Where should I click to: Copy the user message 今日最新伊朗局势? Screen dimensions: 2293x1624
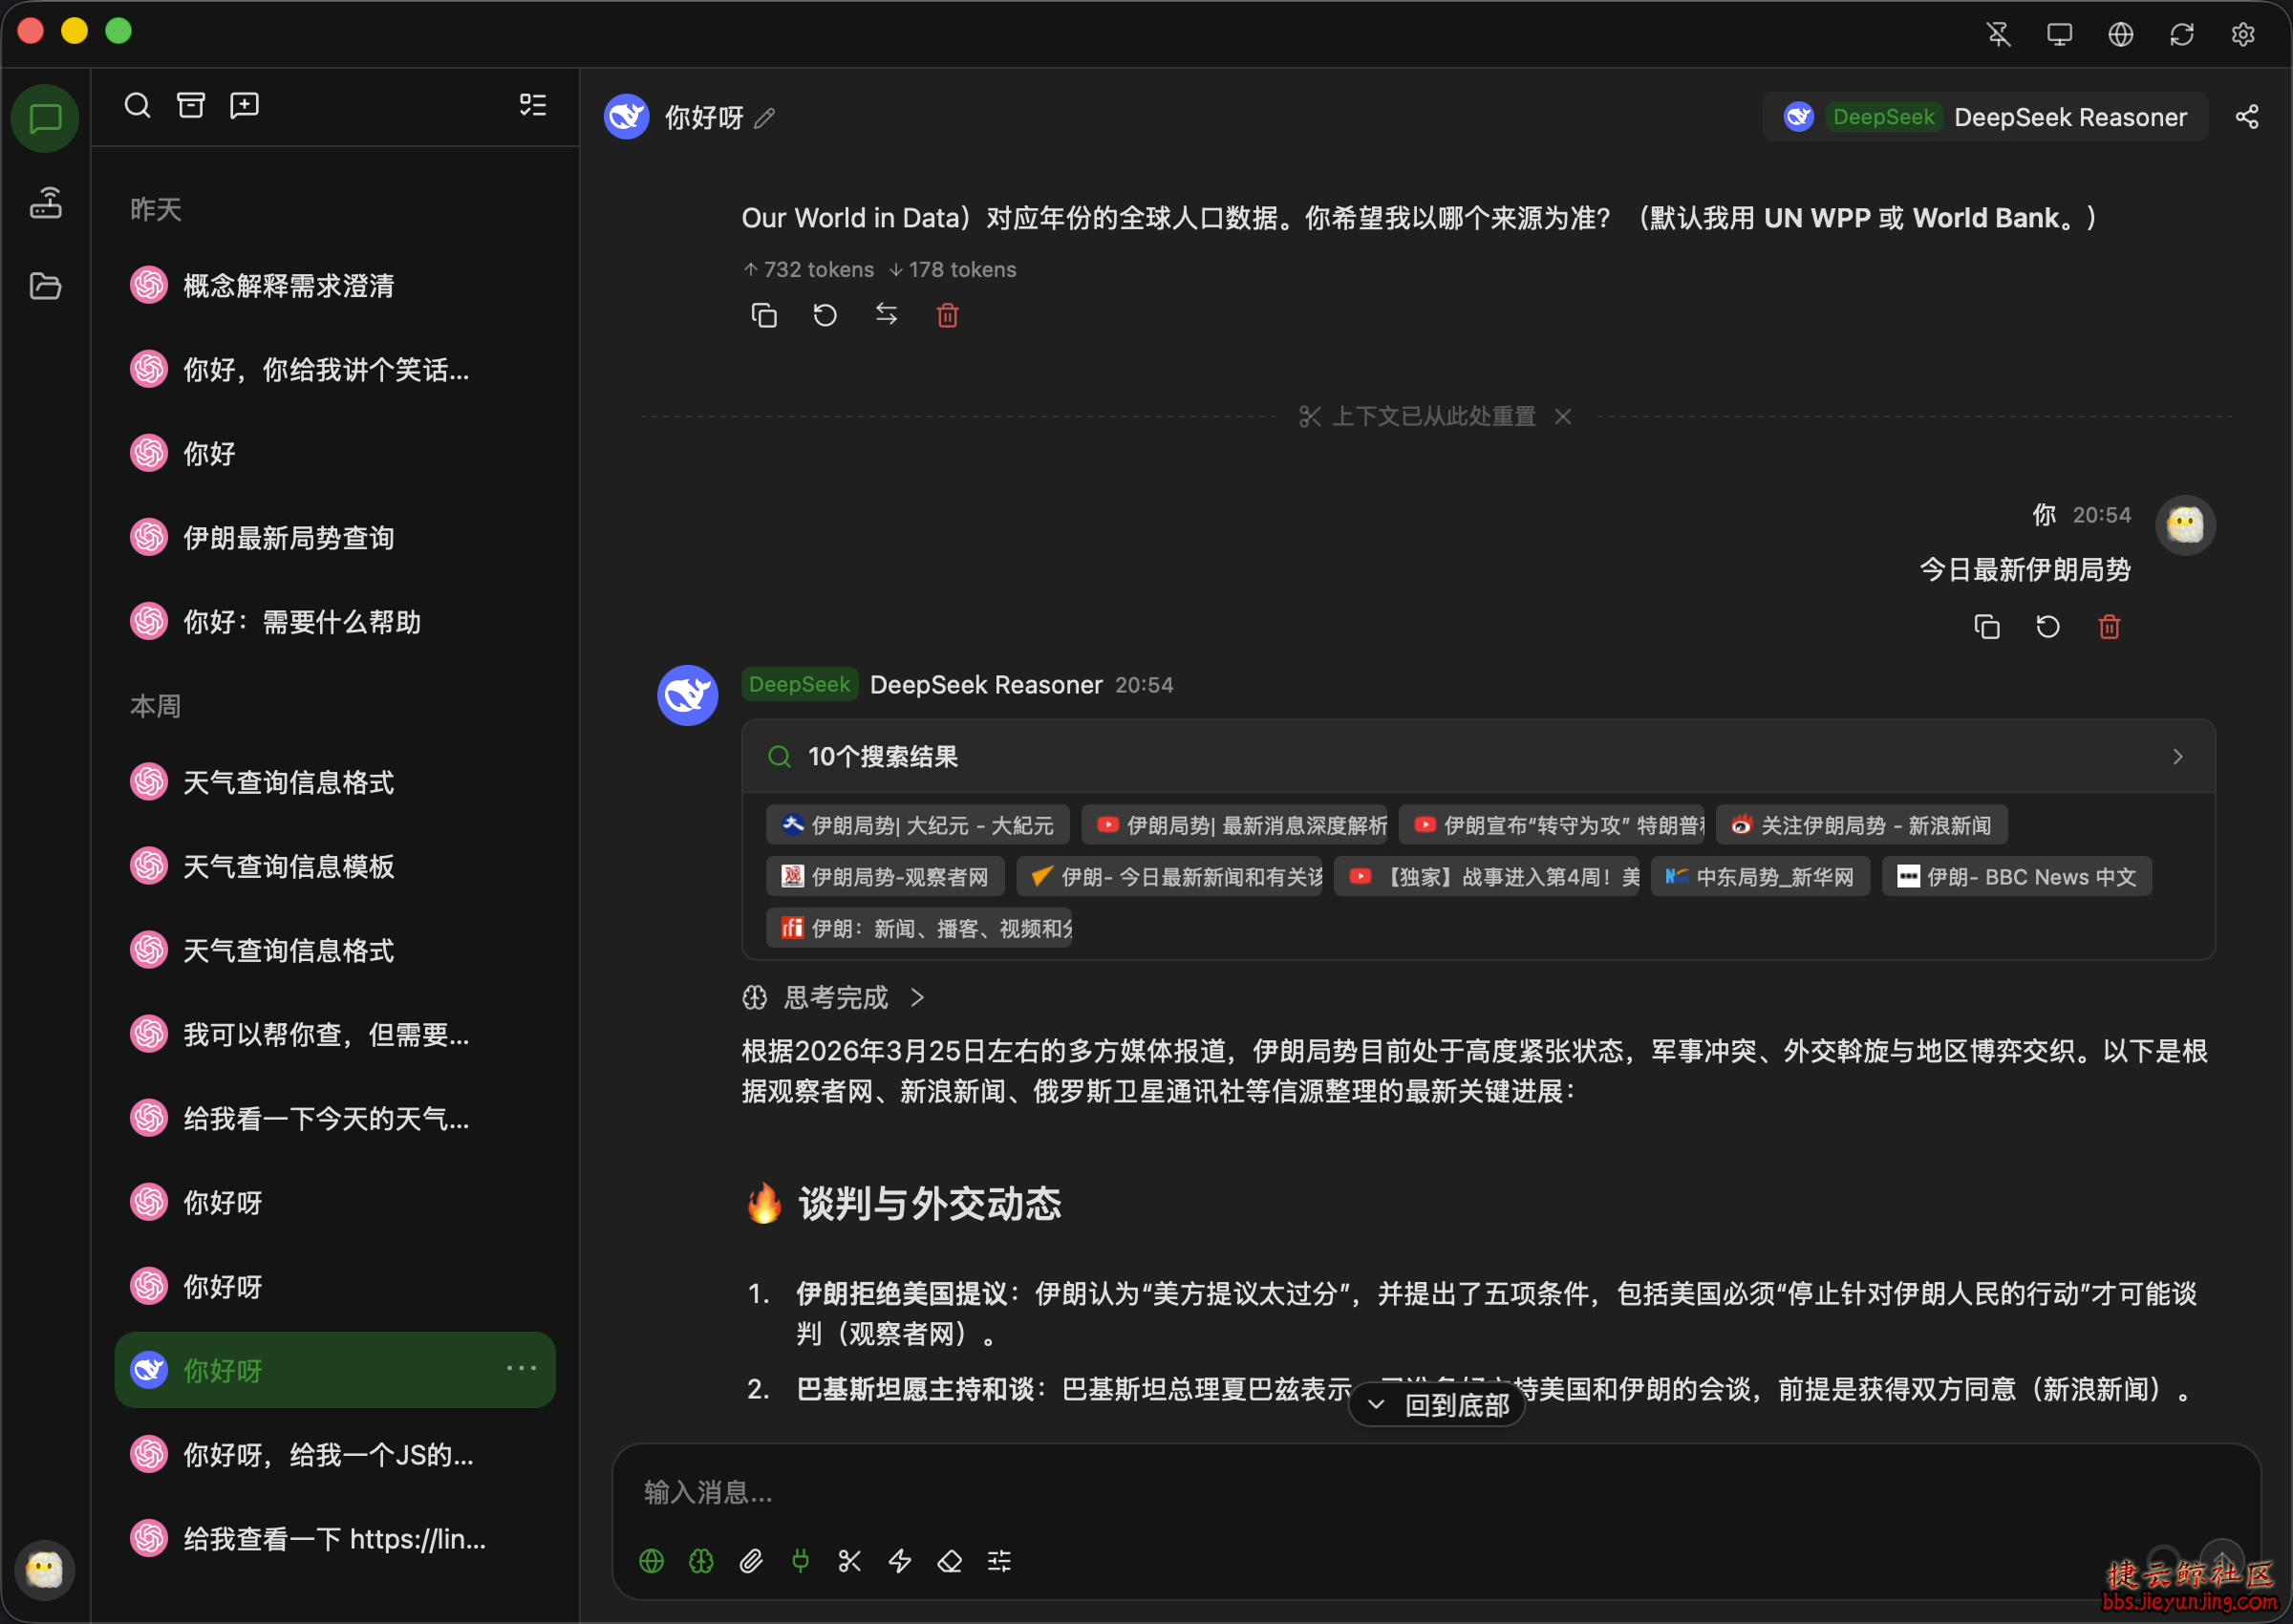tap(1987, 627)
